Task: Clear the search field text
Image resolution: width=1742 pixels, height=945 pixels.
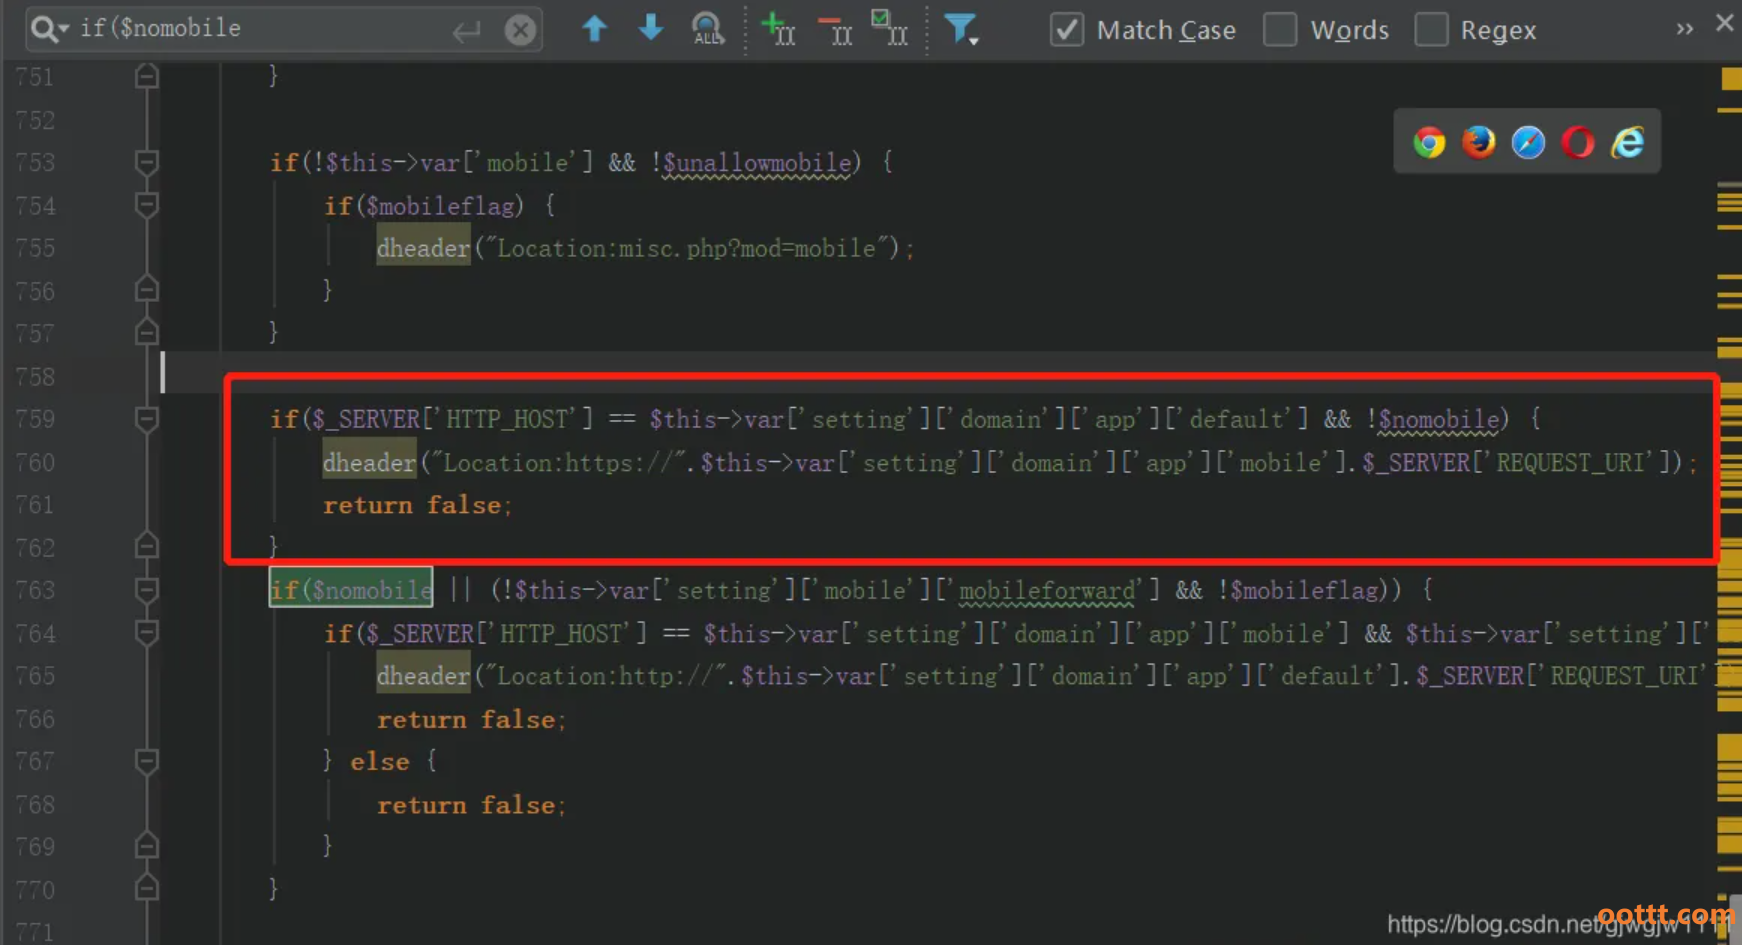Action: [x=520, y=30]
